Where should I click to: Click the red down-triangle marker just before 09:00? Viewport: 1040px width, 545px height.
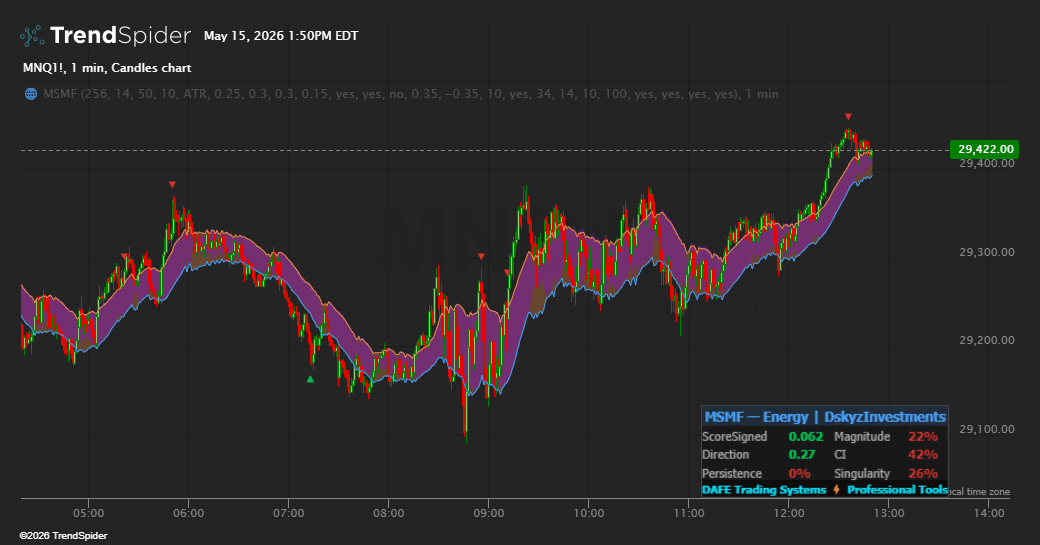(x=481, y=256)
